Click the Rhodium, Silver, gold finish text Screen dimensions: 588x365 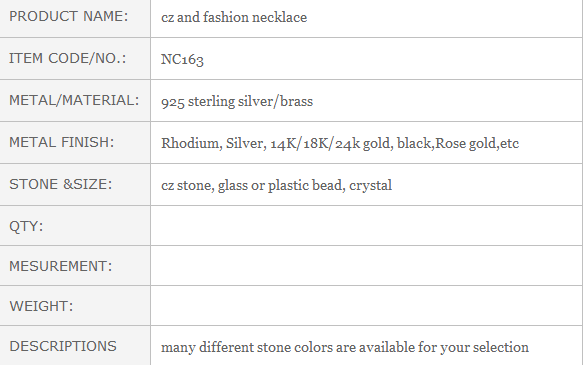(x=340, y=144)
